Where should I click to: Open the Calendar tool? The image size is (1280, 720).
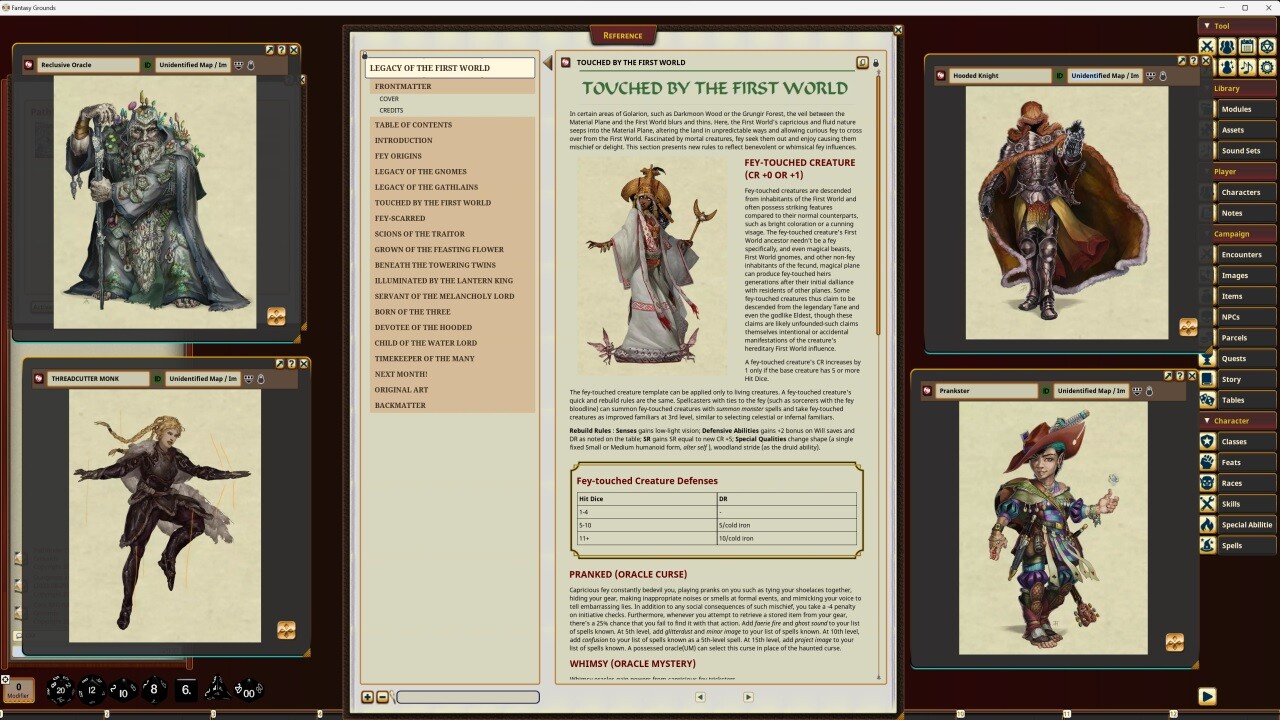click(1246, 46)
